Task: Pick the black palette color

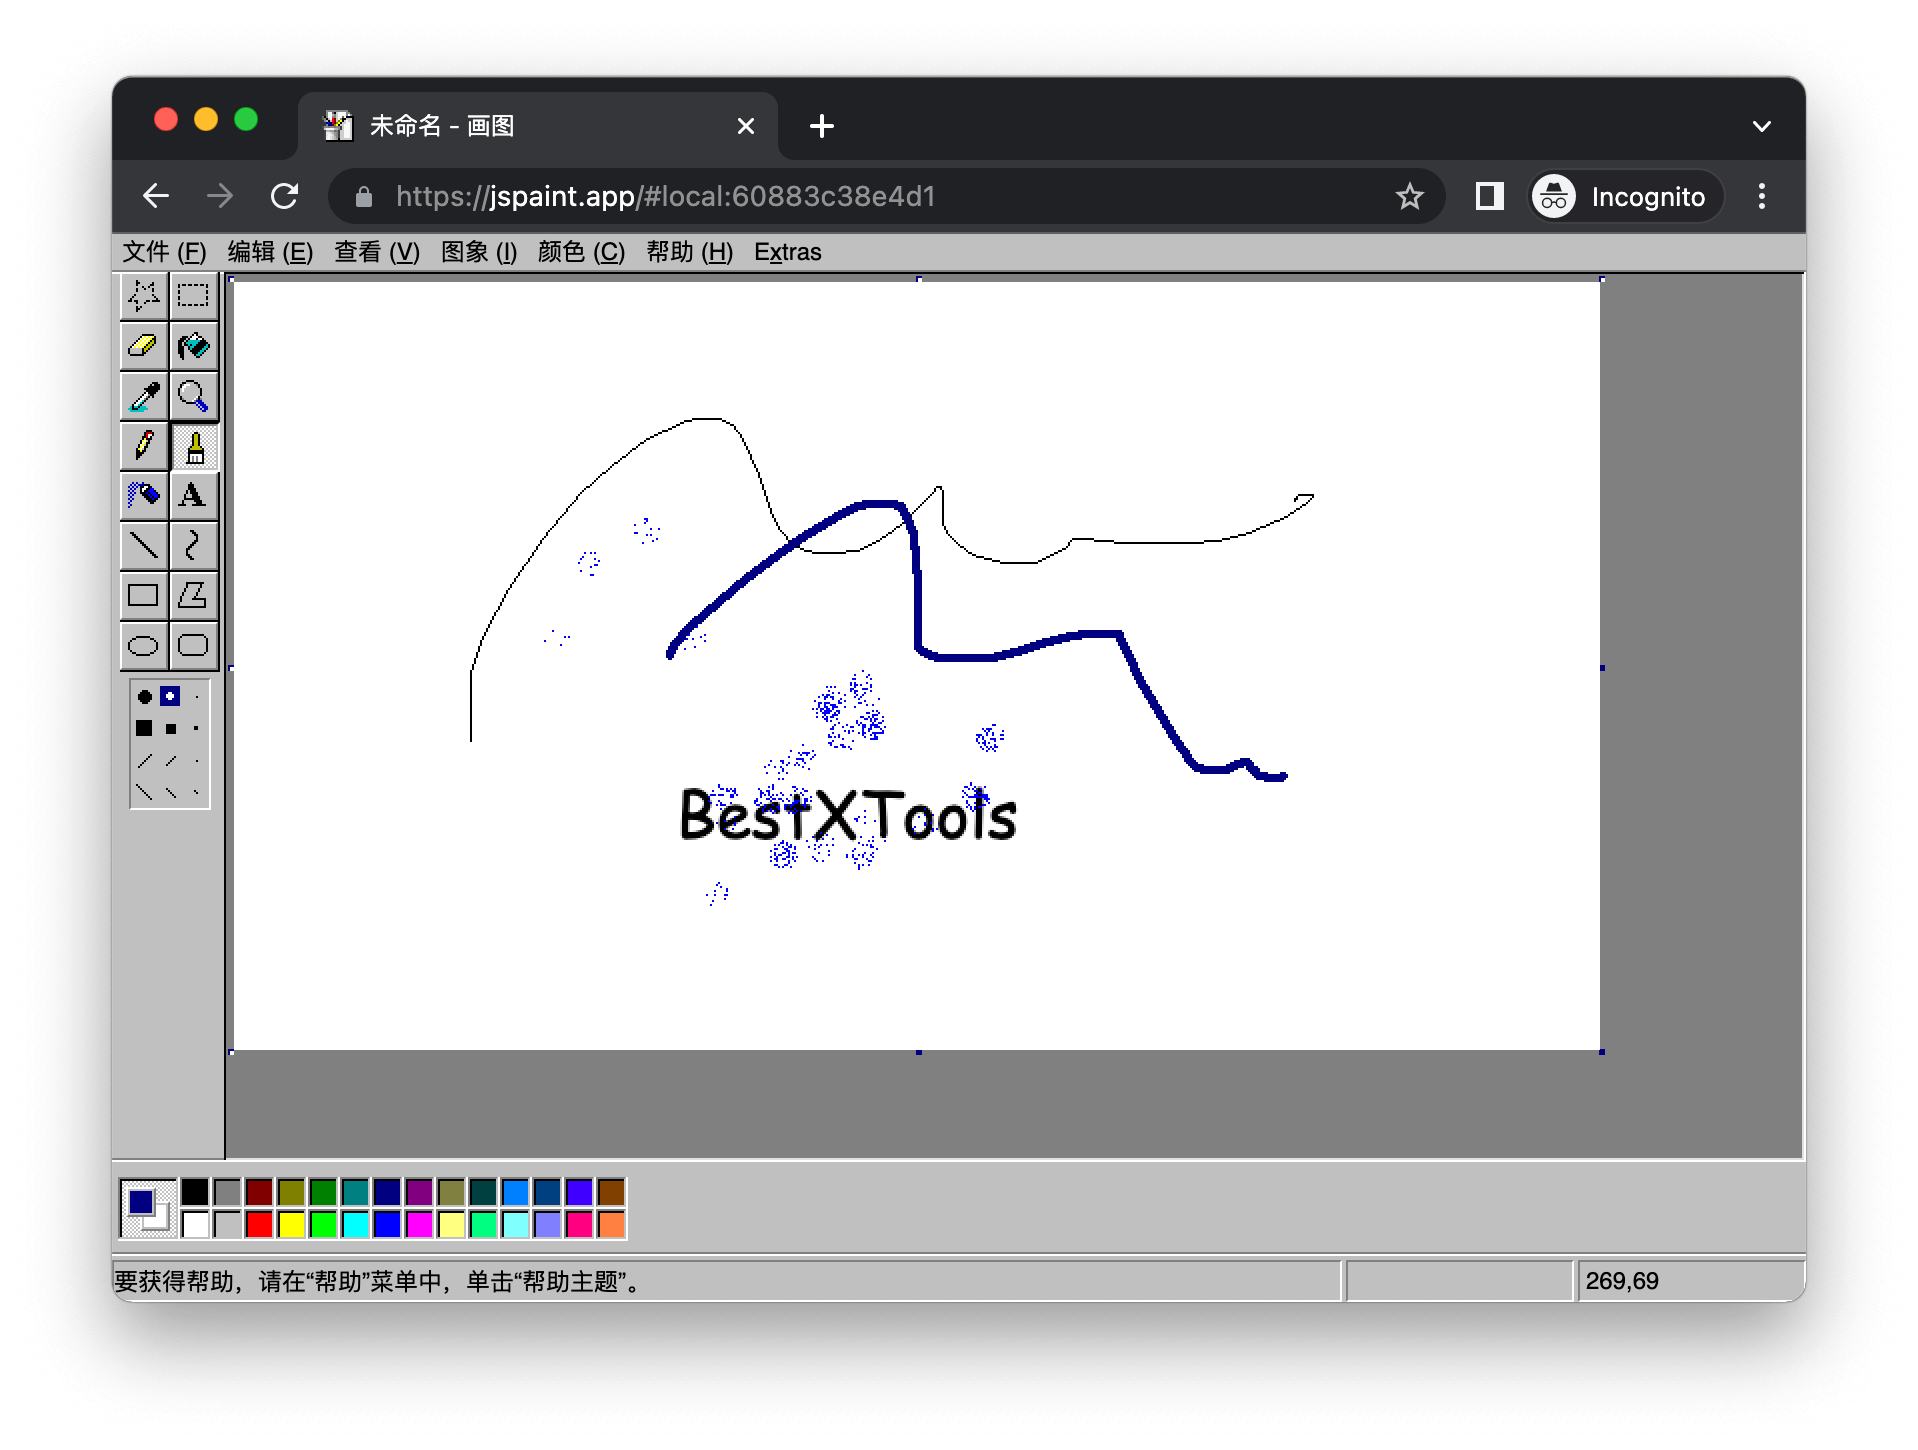Action: (196, 1192)
